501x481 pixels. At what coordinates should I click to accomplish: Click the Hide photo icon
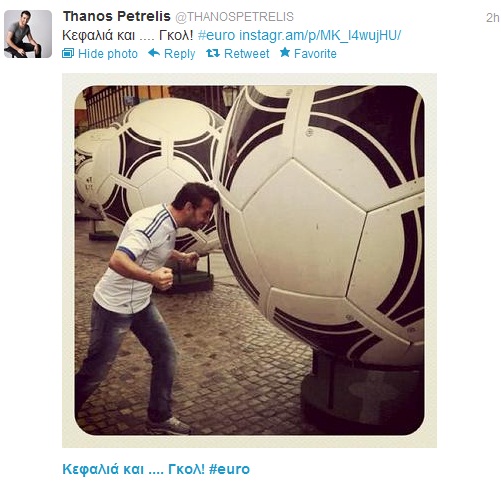(x=68, y=53)
